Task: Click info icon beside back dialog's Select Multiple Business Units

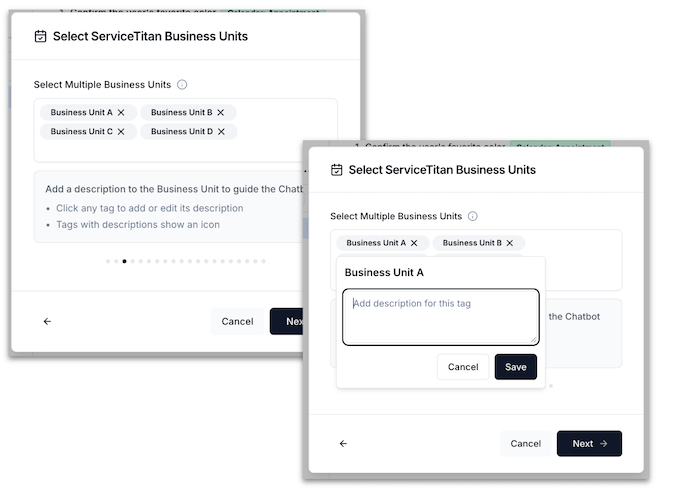Action: tap(182, 85)
